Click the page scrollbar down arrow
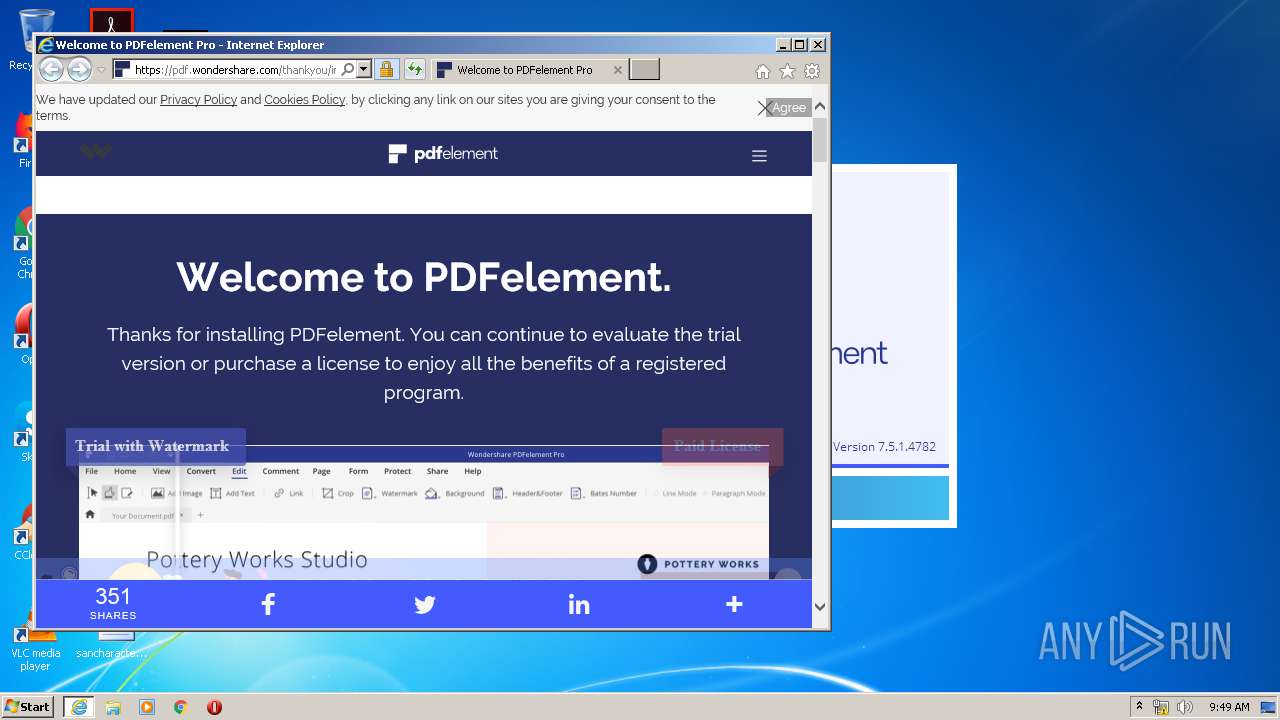 tap(820, 606)
